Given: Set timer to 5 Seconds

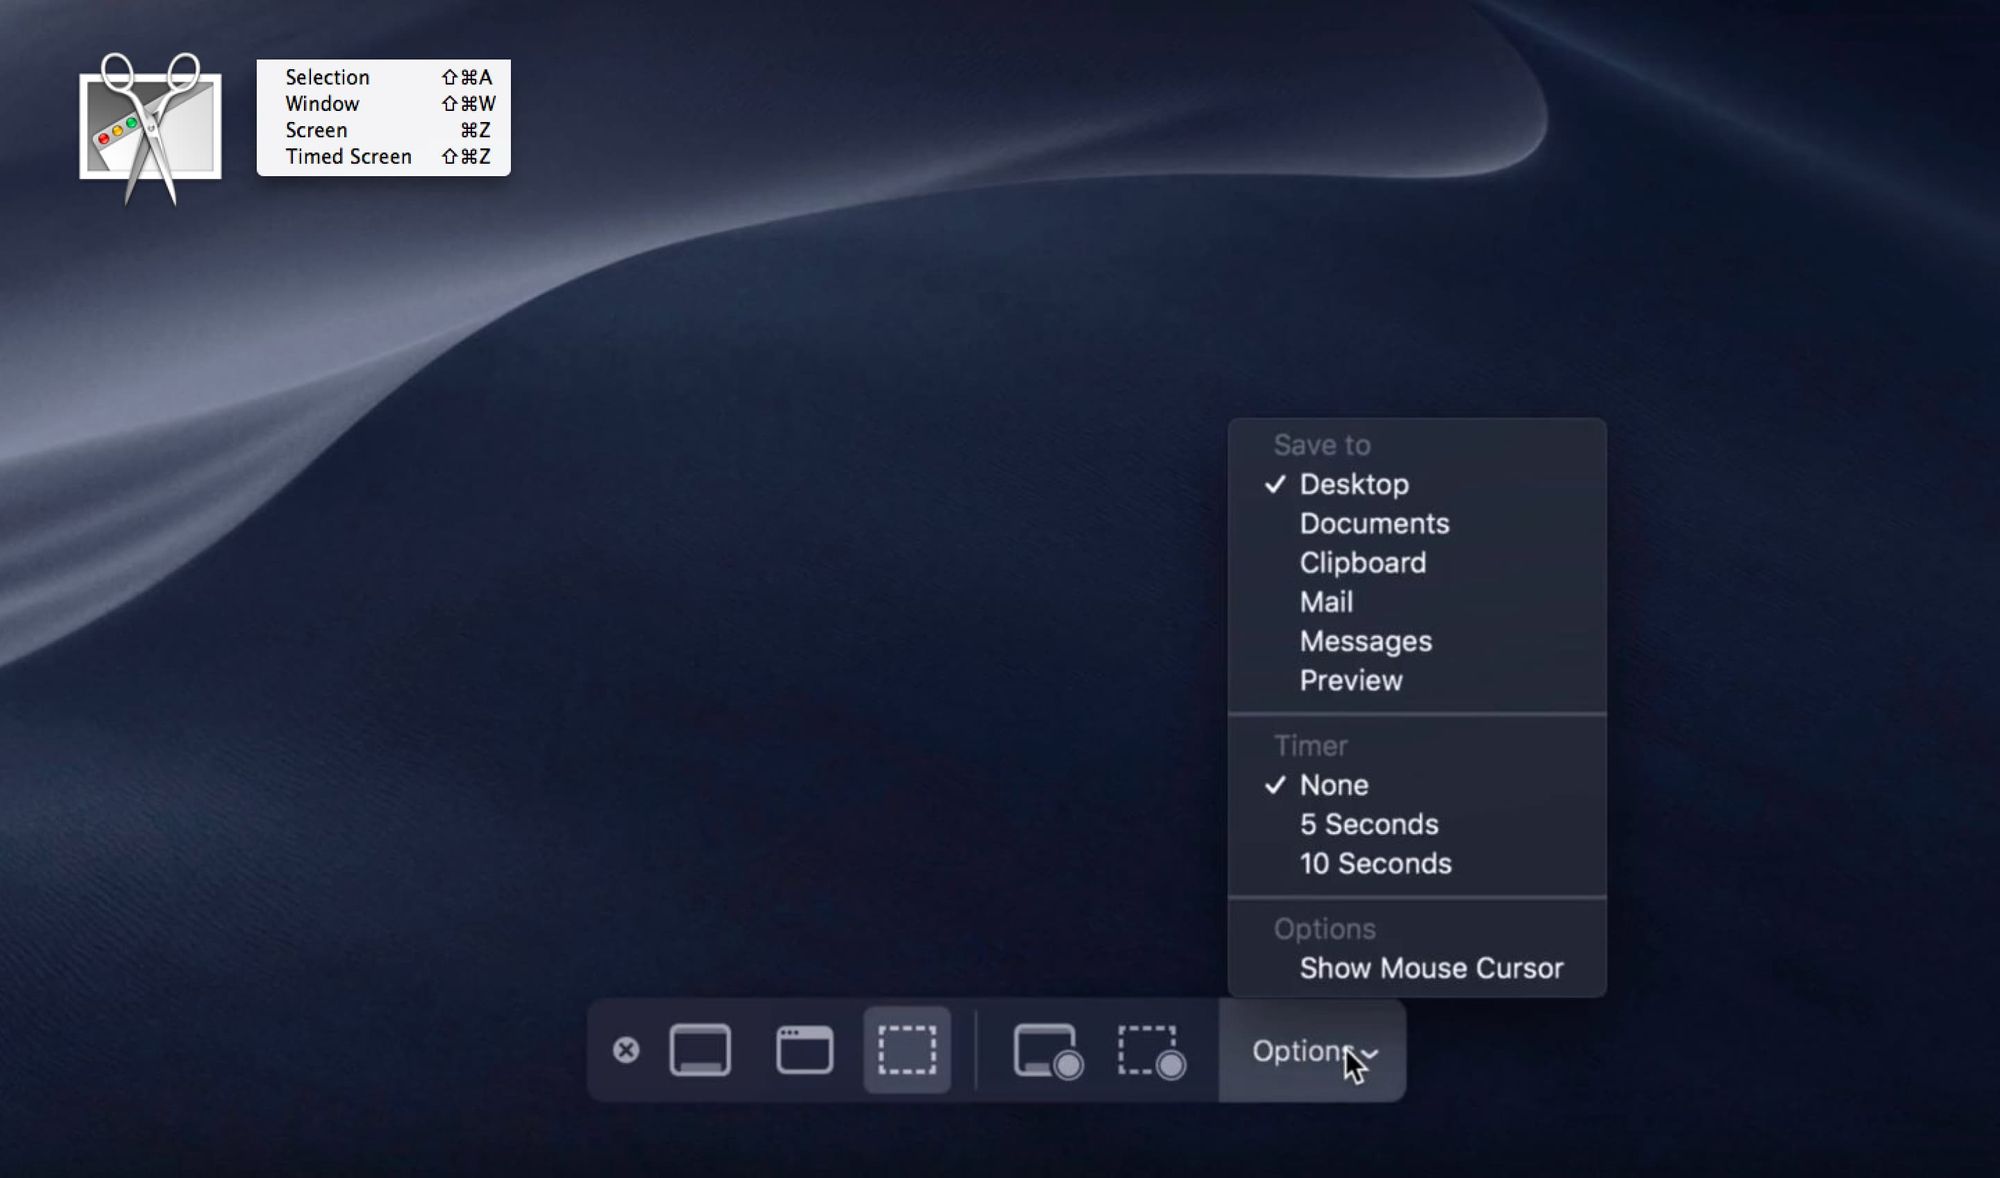Looking at the screenshot, I should [x=1369, y=824].
